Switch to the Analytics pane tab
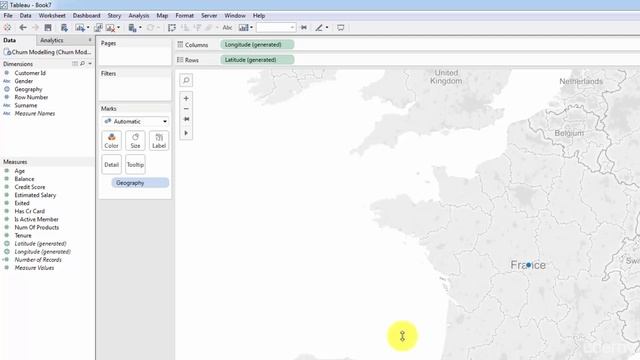The height and width of the screenshot is (360, 640). pyautogui.click(x=52, y=40)
